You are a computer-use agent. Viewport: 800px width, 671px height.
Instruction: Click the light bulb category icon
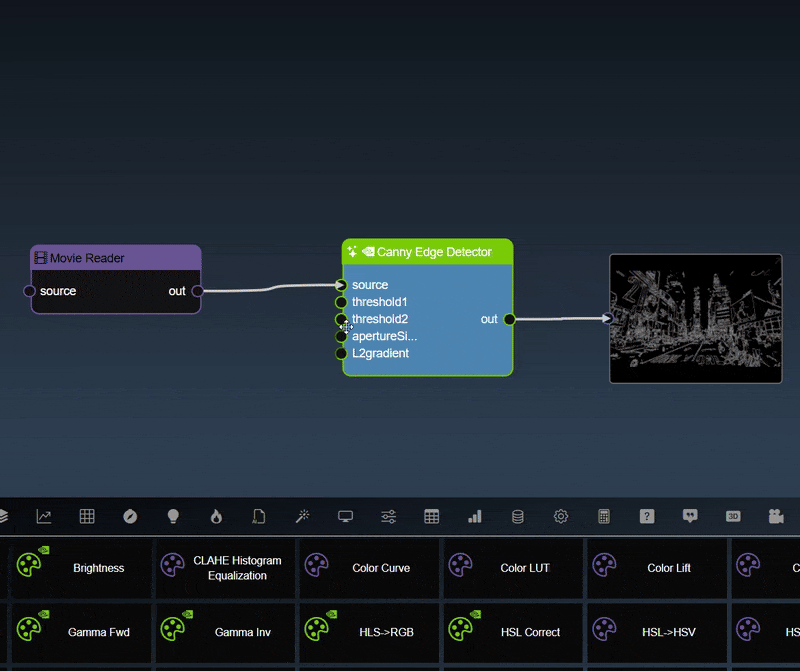173,516
